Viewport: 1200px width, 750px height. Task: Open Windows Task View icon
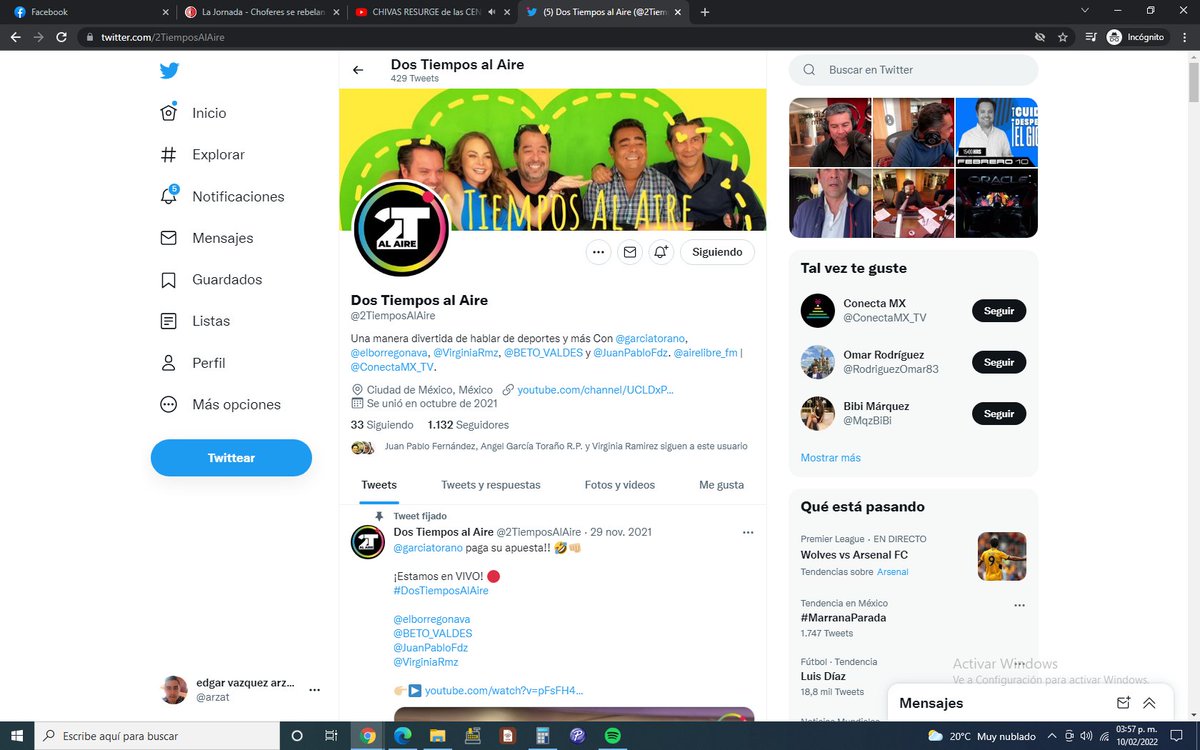pos(330,736)
